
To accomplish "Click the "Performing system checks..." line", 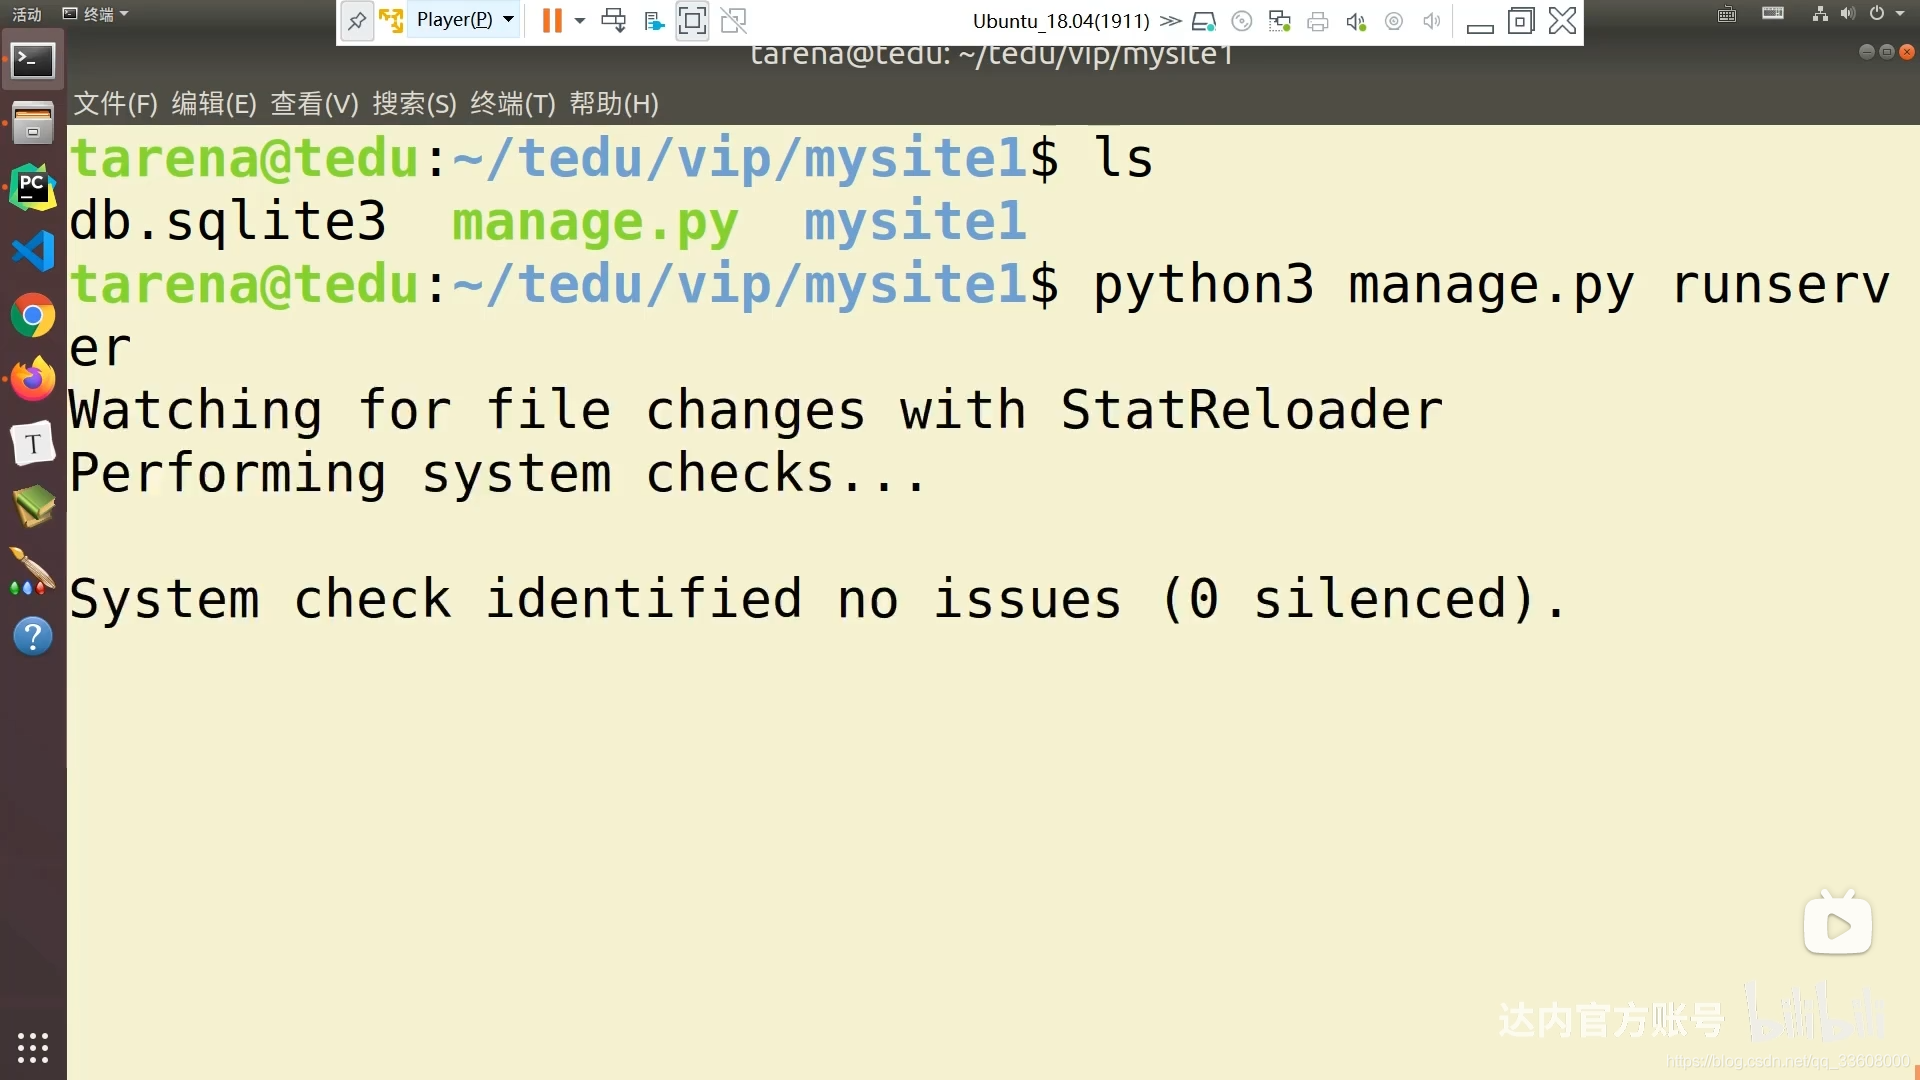I will point(498,474).
